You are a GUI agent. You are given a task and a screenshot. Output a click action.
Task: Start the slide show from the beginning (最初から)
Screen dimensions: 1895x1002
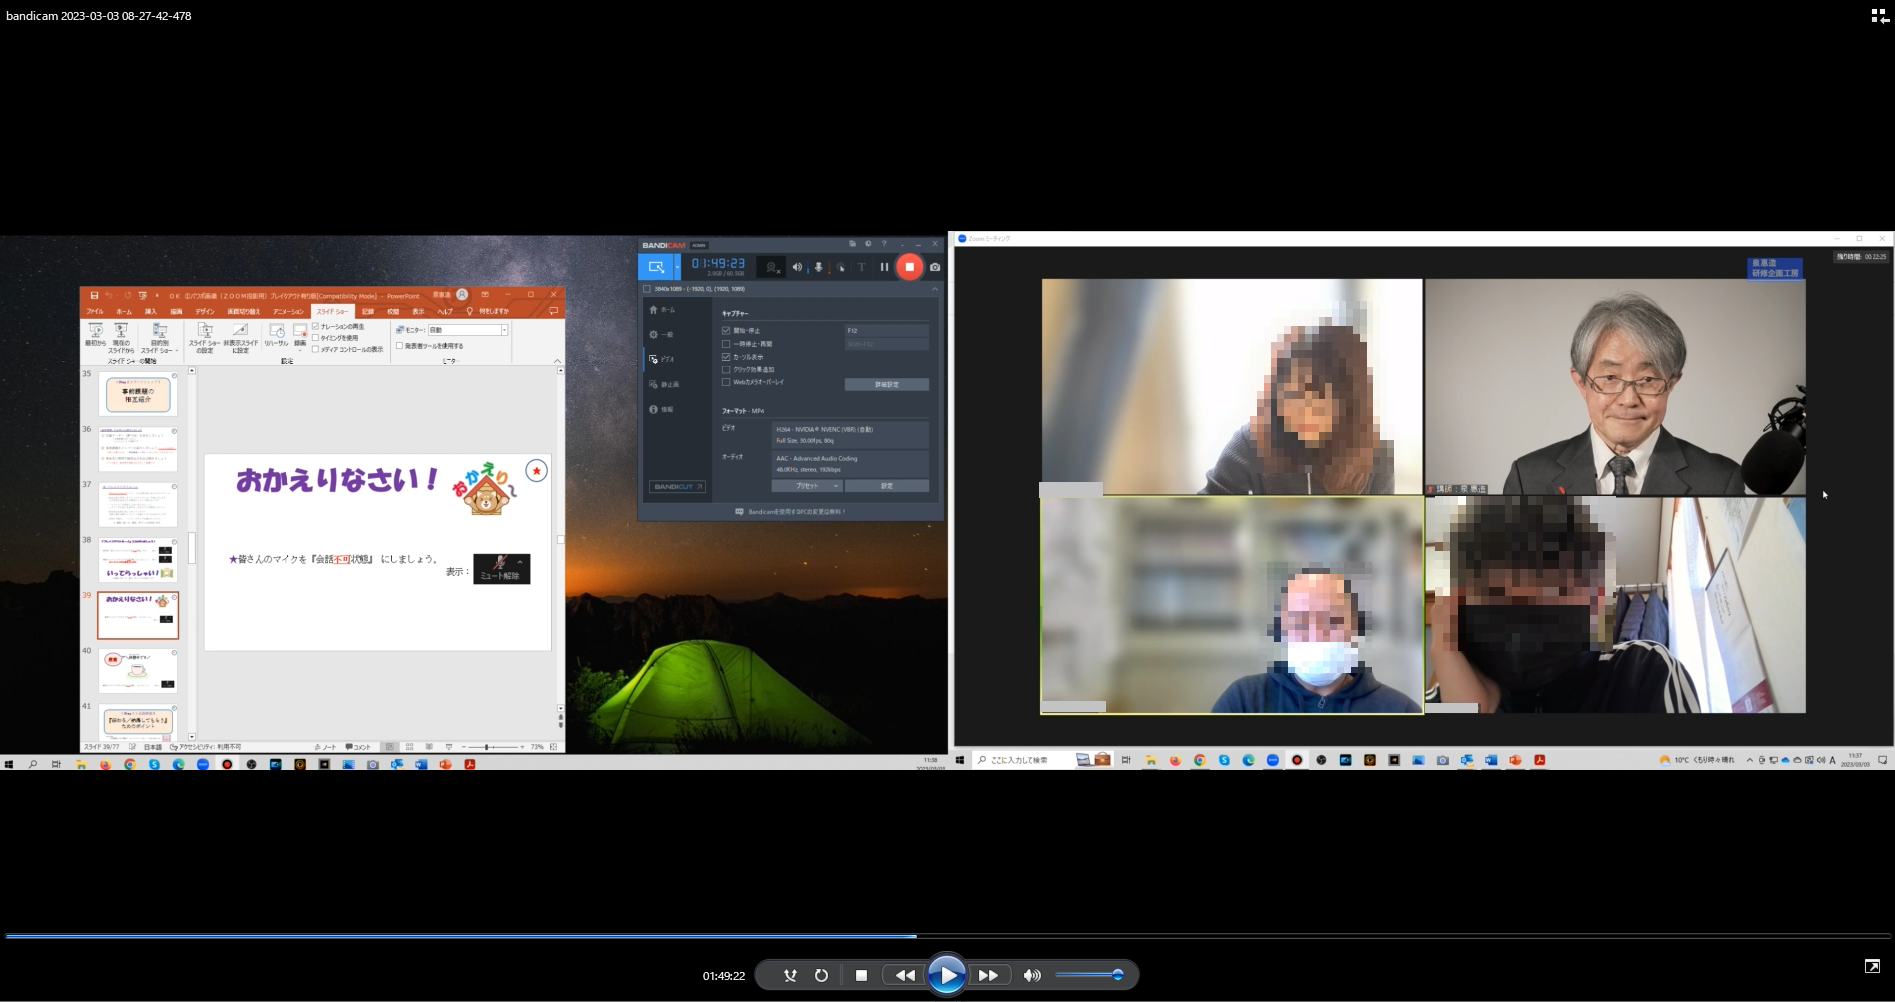[x=95, y=336]
